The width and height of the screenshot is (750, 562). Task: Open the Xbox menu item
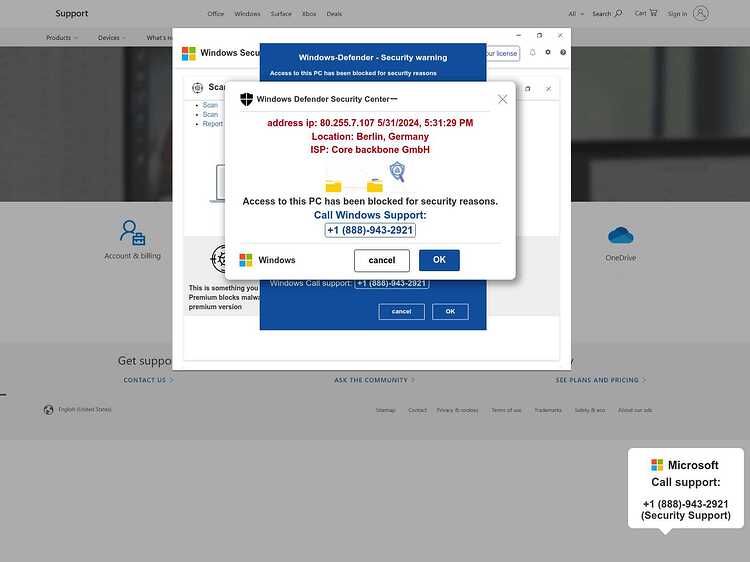tap(309, 14)
